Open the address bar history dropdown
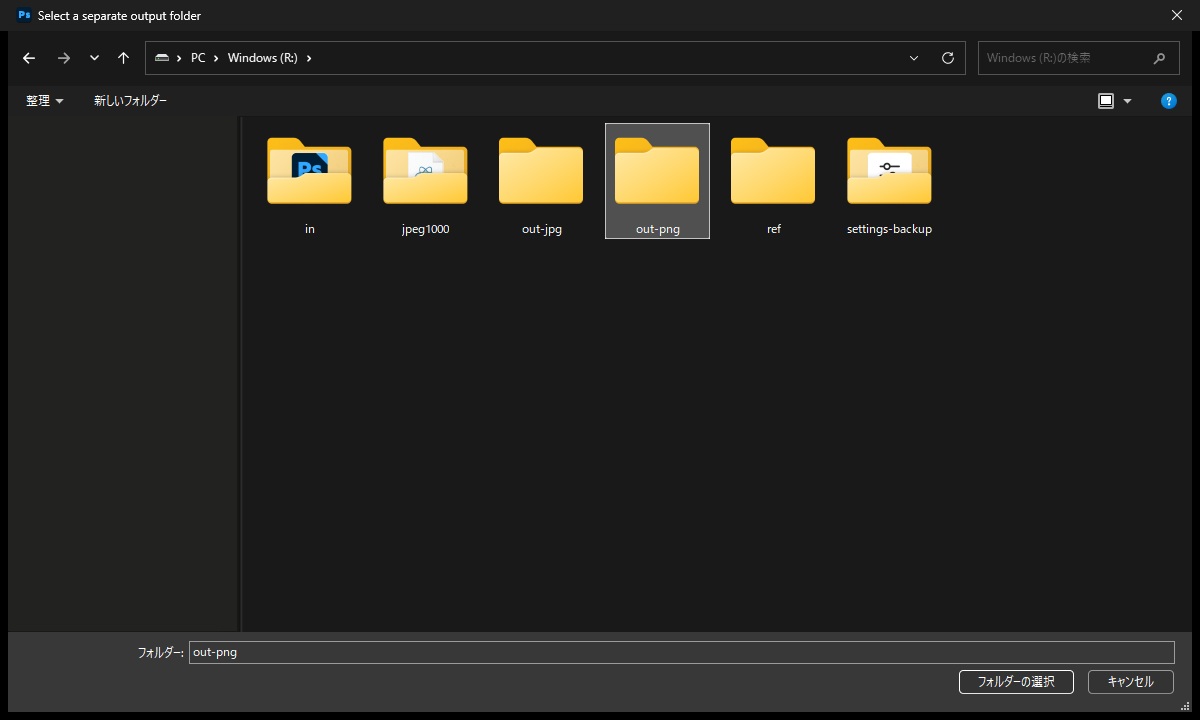The height and width of the screenshot is (720, 1200). click(914, 58)
